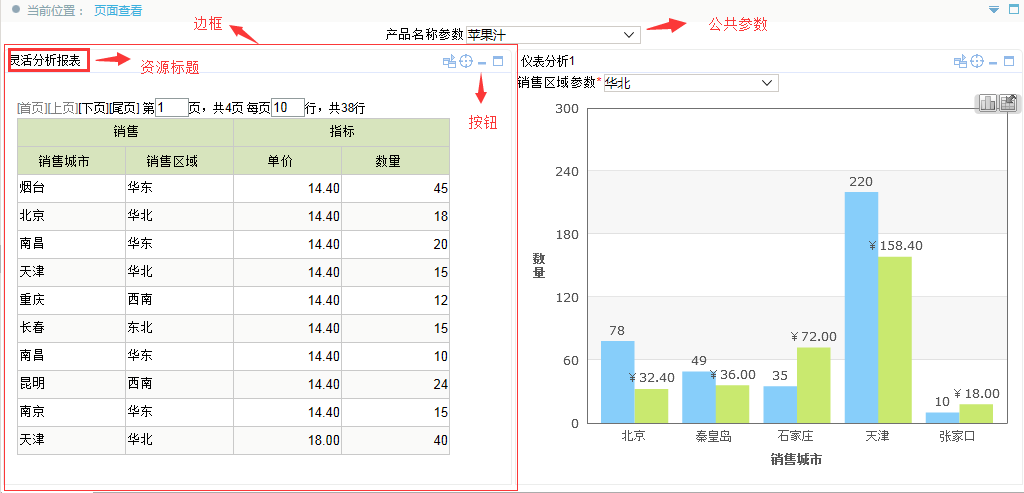Click the rows-per-page input showing 10
This screenshot has width=1024, height=493.
(288, 108)
